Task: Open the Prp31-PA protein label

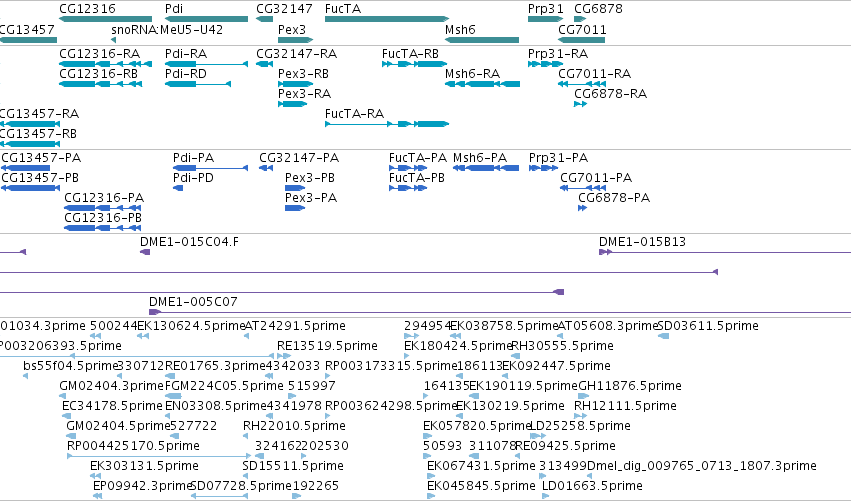Action: click(558, 157)
